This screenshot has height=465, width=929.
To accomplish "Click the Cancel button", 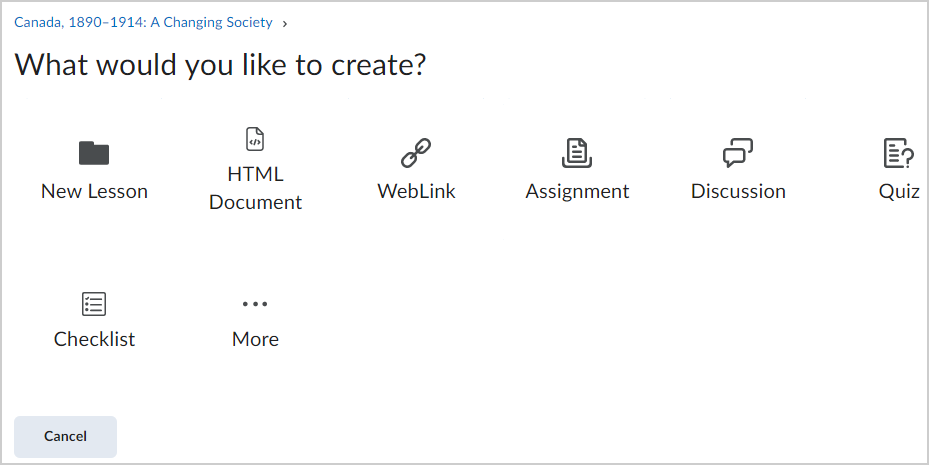I will tap(65, 437).
